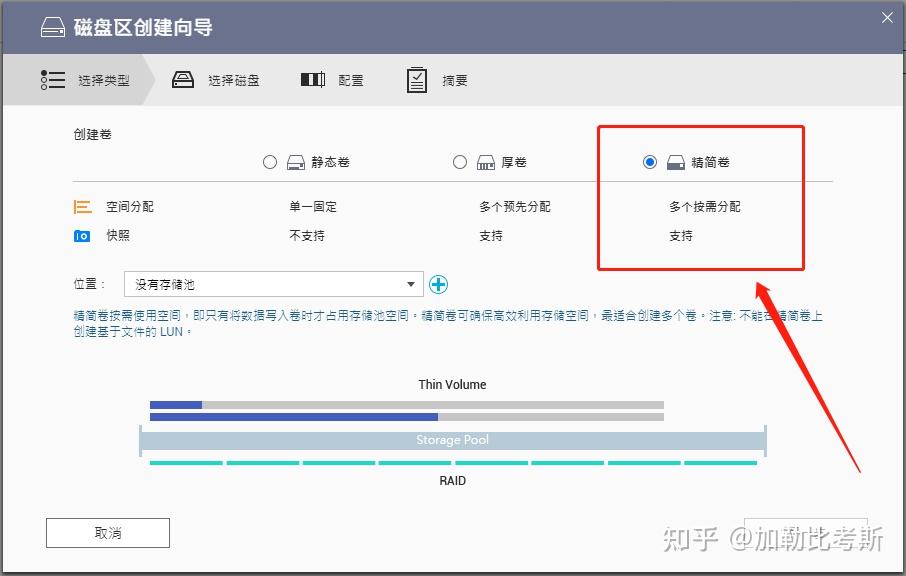Viewport: 906px width, 576px height.
Task: Select the 厚卷 radio button
Action: [460, 161]
